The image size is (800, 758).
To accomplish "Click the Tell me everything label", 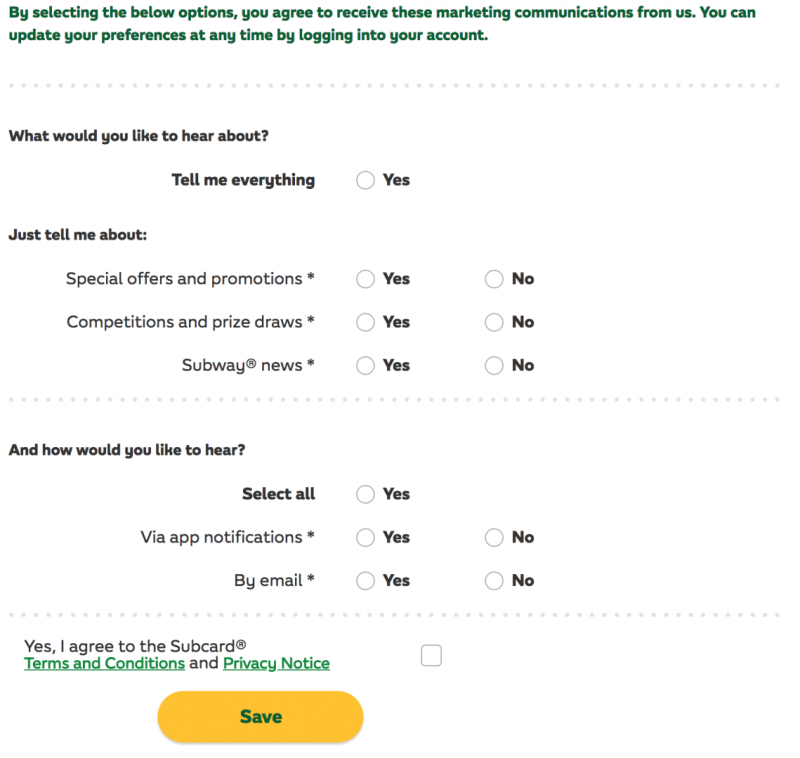I will [x=243, y=180].
